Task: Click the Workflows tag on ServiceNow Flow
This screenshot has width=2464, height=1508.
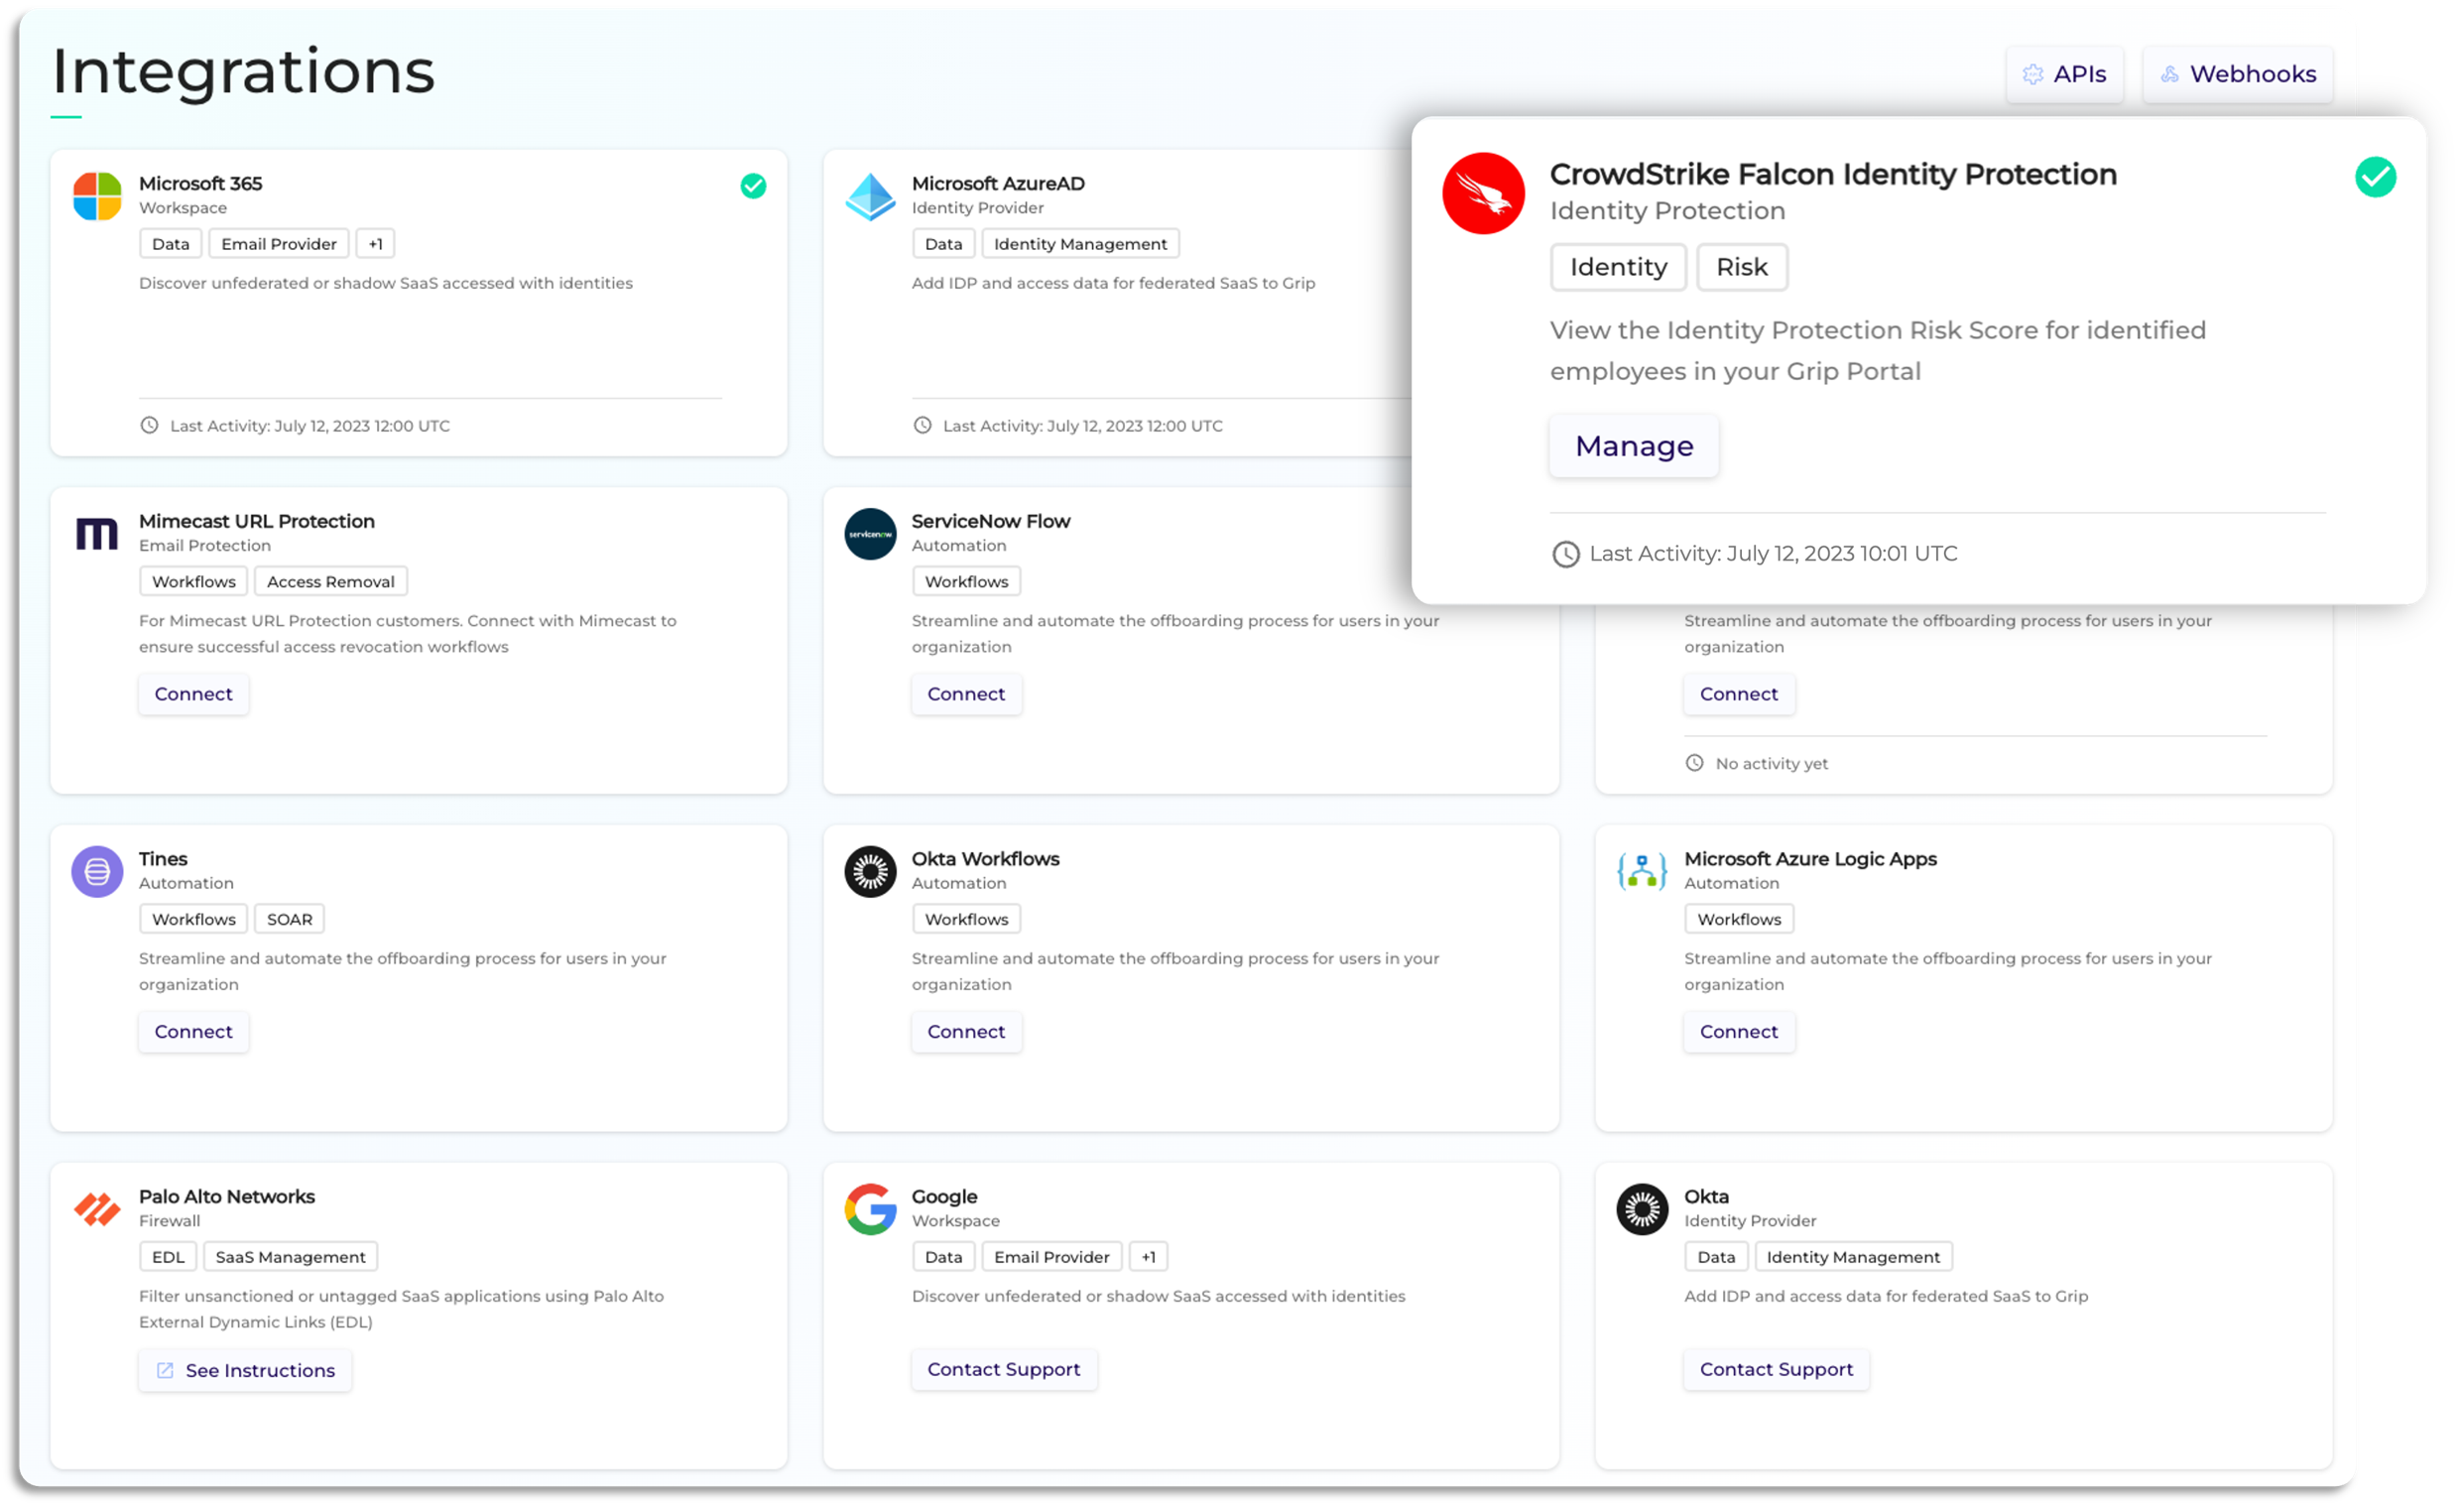Action: [966, 582]
